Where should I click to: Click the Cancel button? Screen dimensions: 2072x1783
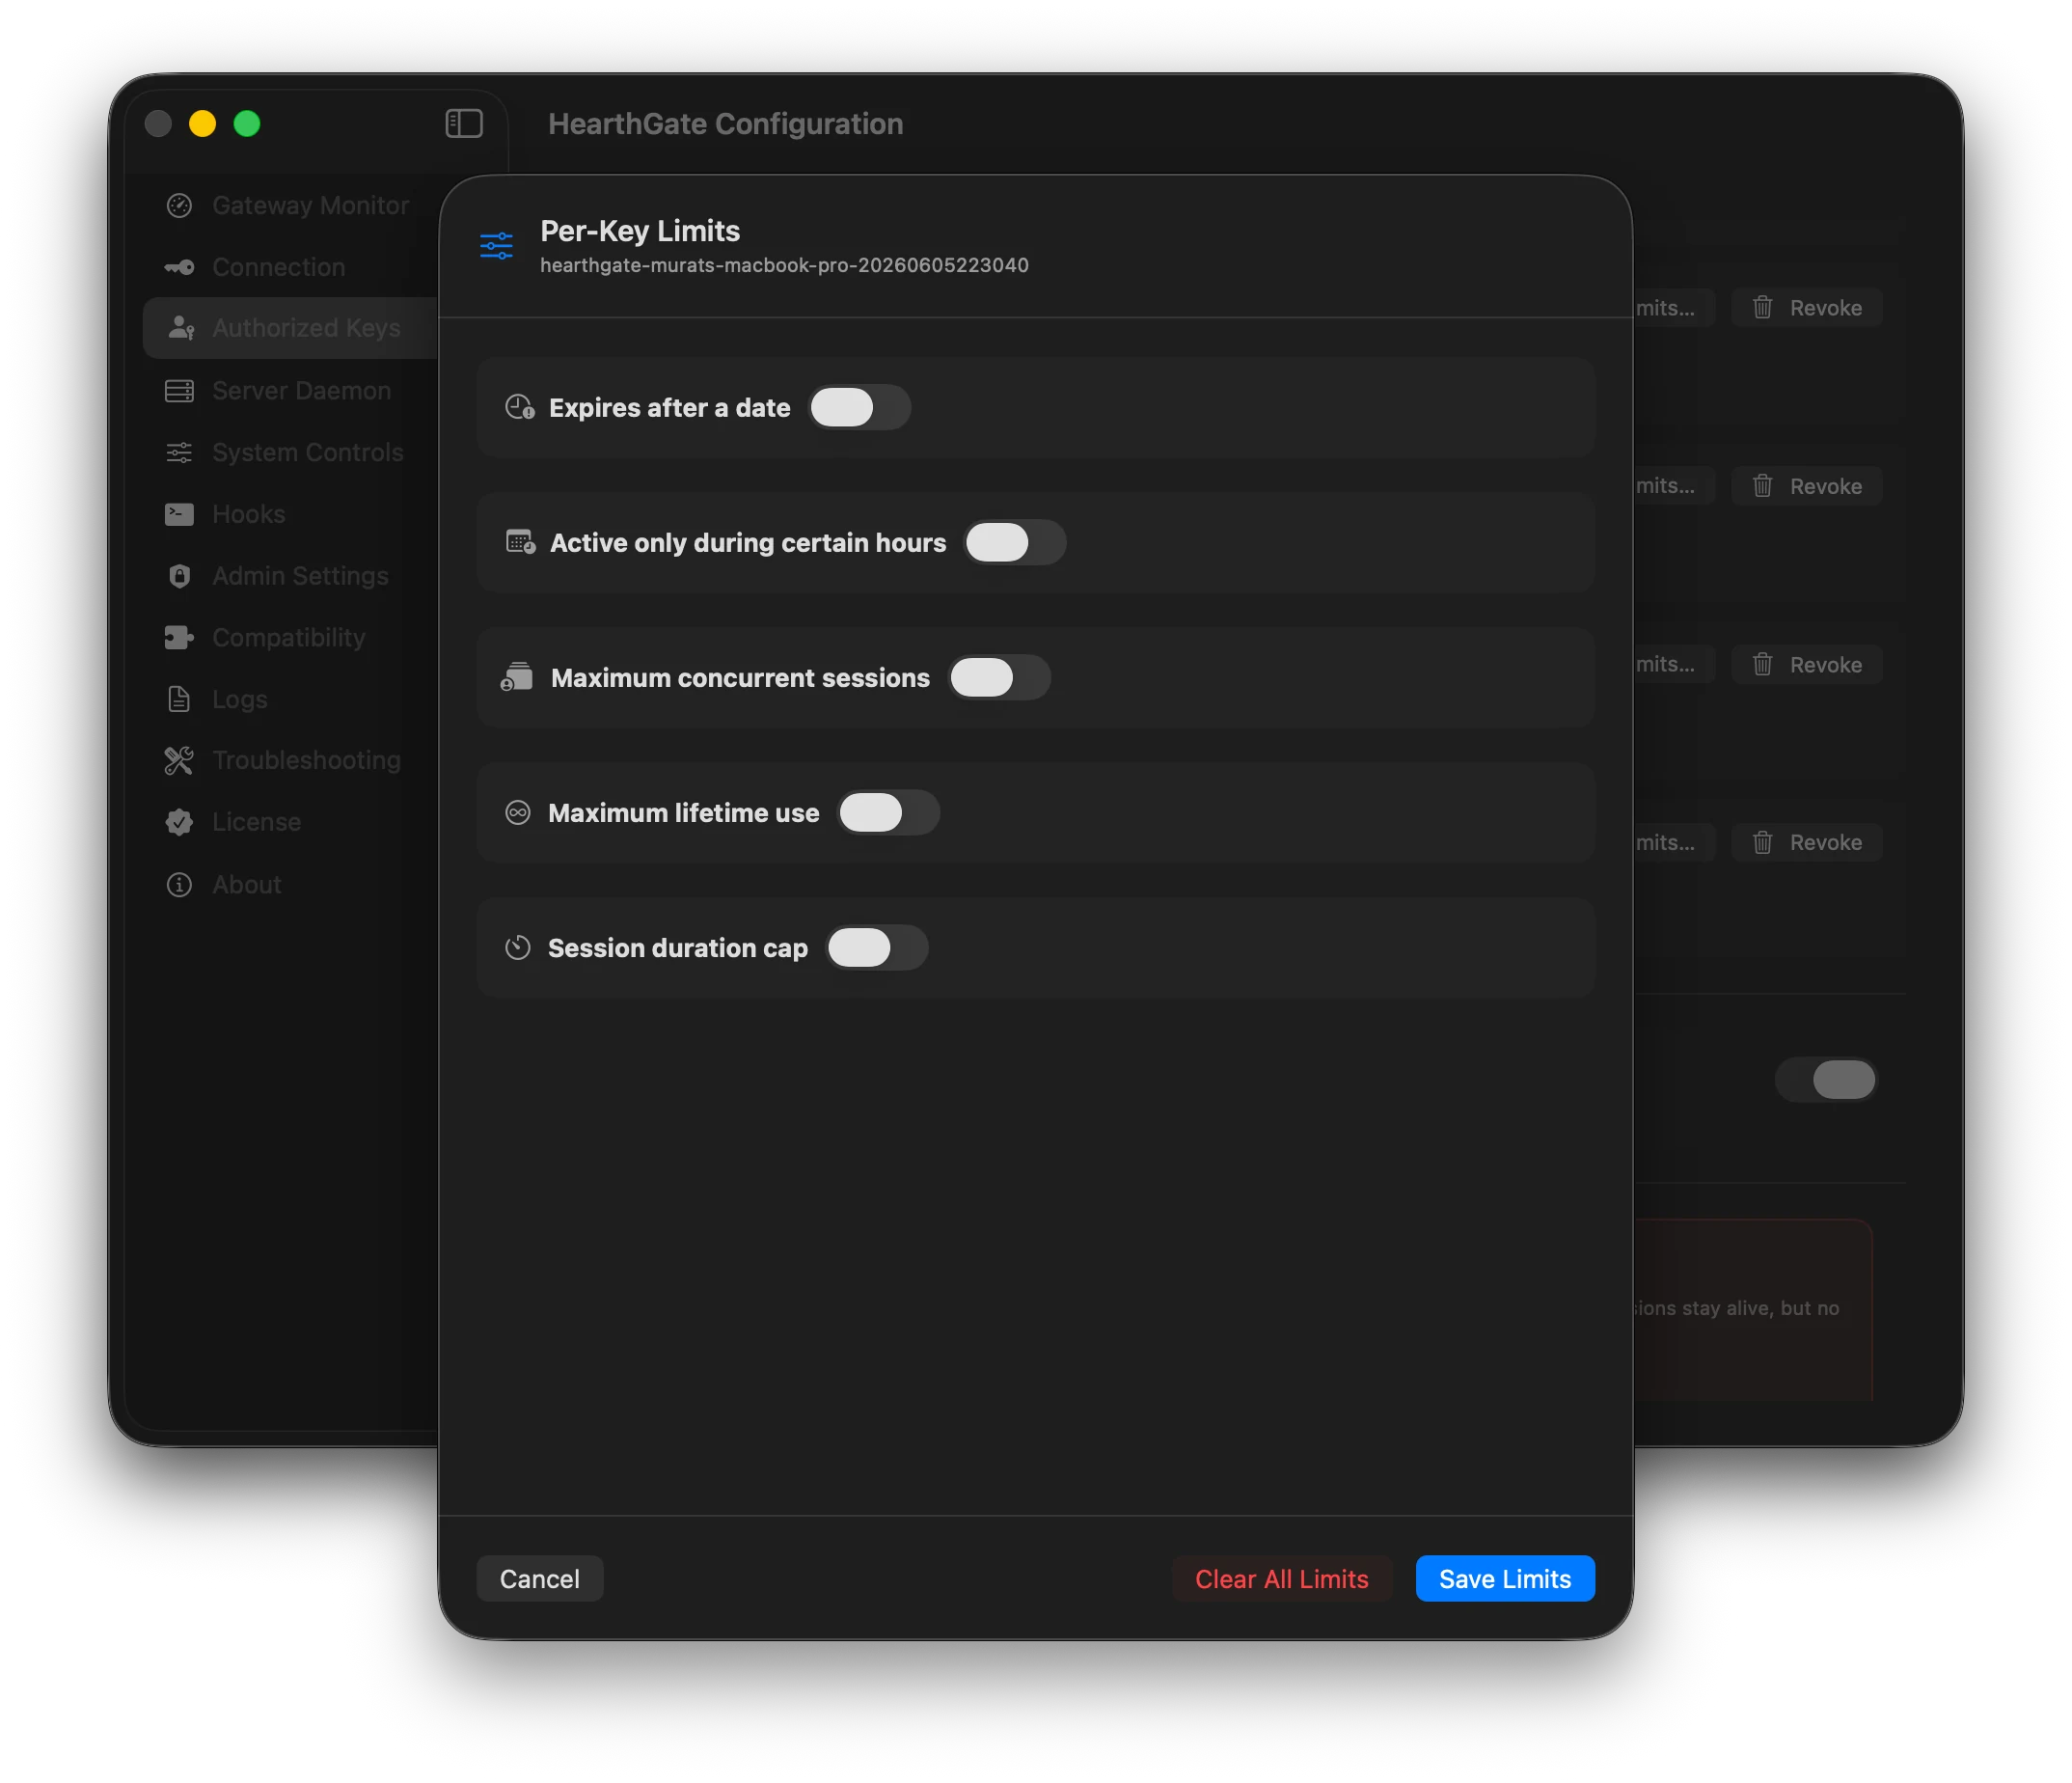pyautogui.click(x=540, y=1580)
